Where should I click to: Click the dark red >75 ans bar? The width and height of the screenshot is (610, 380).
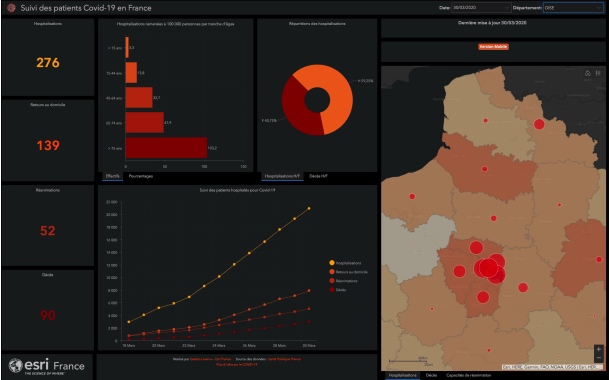[166, 148]
